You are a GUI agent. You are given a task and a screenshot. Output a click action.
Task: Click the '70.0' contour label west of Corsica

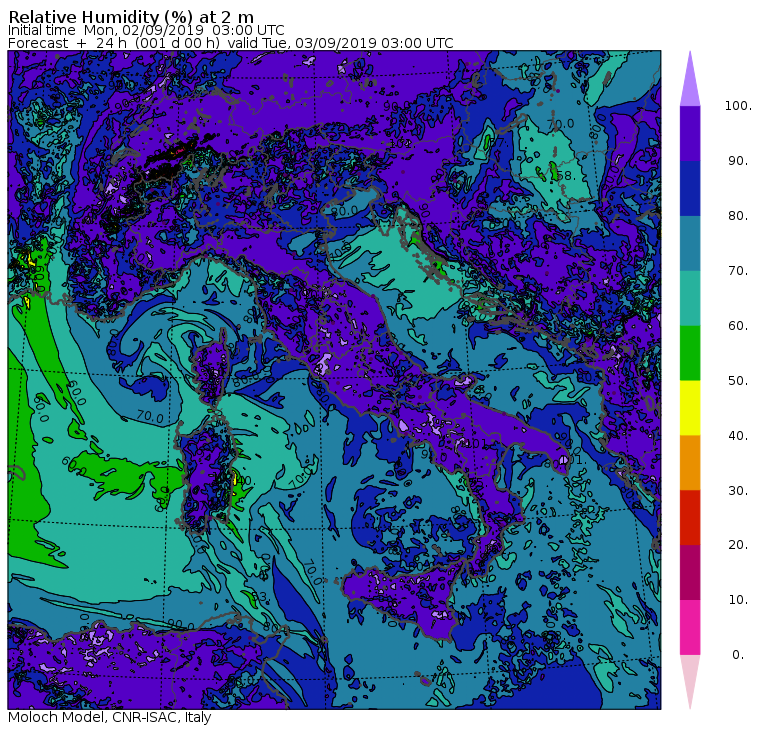click(x=150, y=415)
